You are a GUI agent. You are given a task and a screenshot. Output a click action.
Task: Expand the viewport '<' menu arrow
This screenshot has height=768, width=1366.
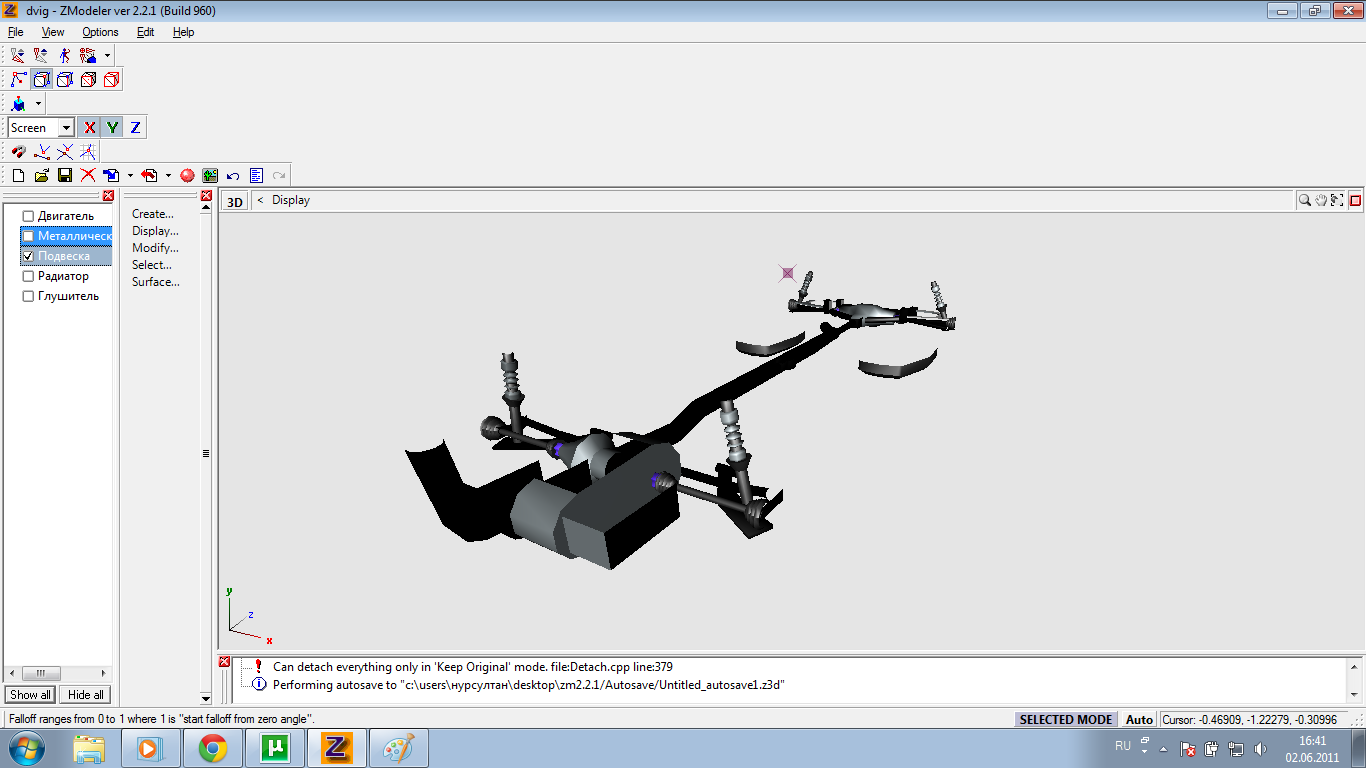point(260,200)
